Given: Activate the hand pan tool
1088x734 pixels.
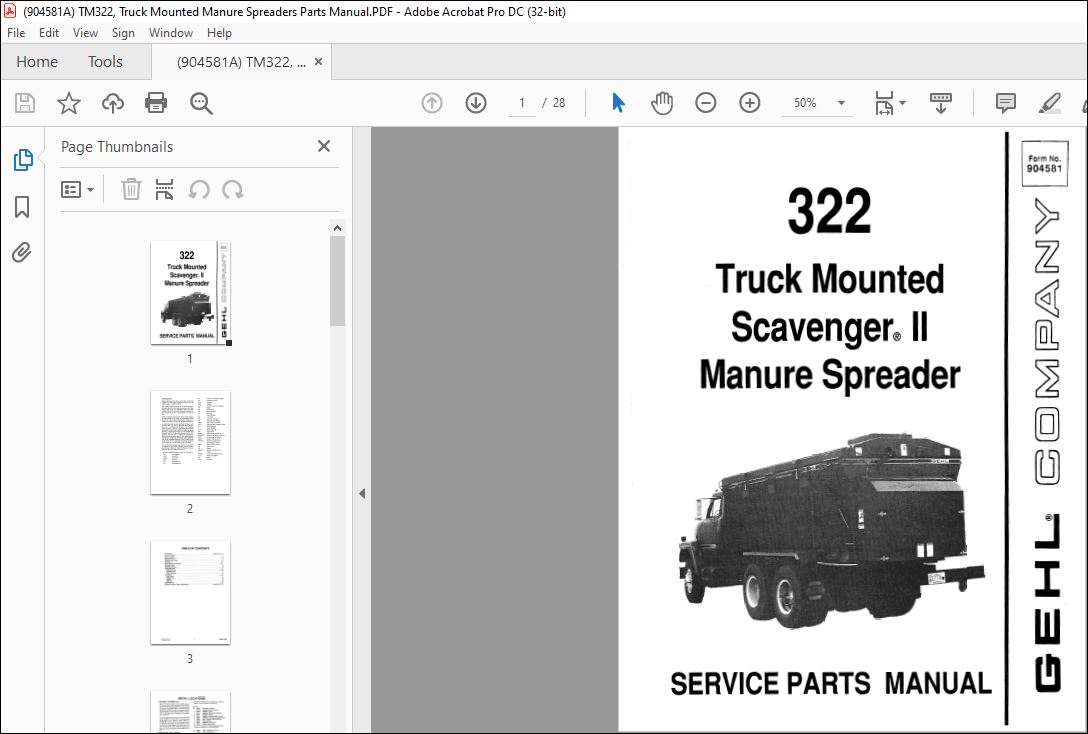Looking at the screenshot, I should pos(662,103).
